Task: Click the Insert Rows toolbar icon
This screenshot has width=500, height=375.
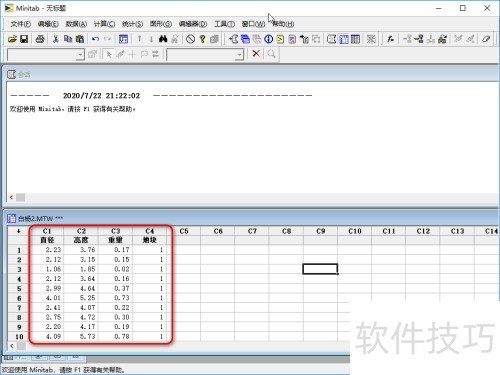Action: coord(419,39)
